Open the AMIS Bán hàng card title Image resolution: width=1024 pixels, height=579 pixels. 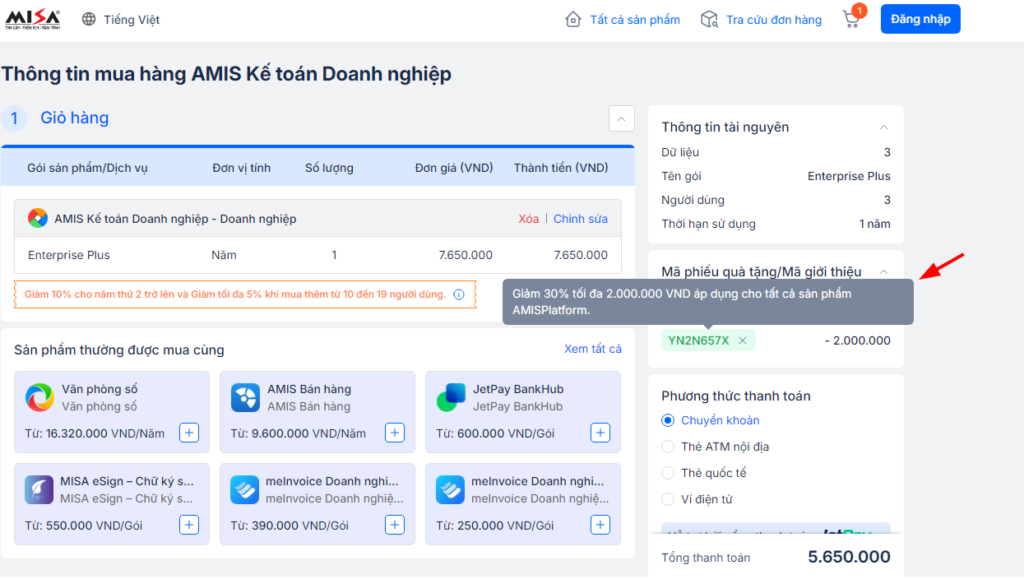point(309,389)
